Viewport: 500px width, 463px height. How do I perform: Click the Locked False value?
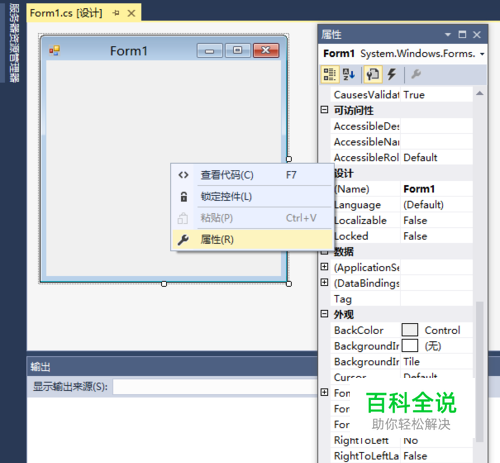pyautogui.click(x=436, y=236)
